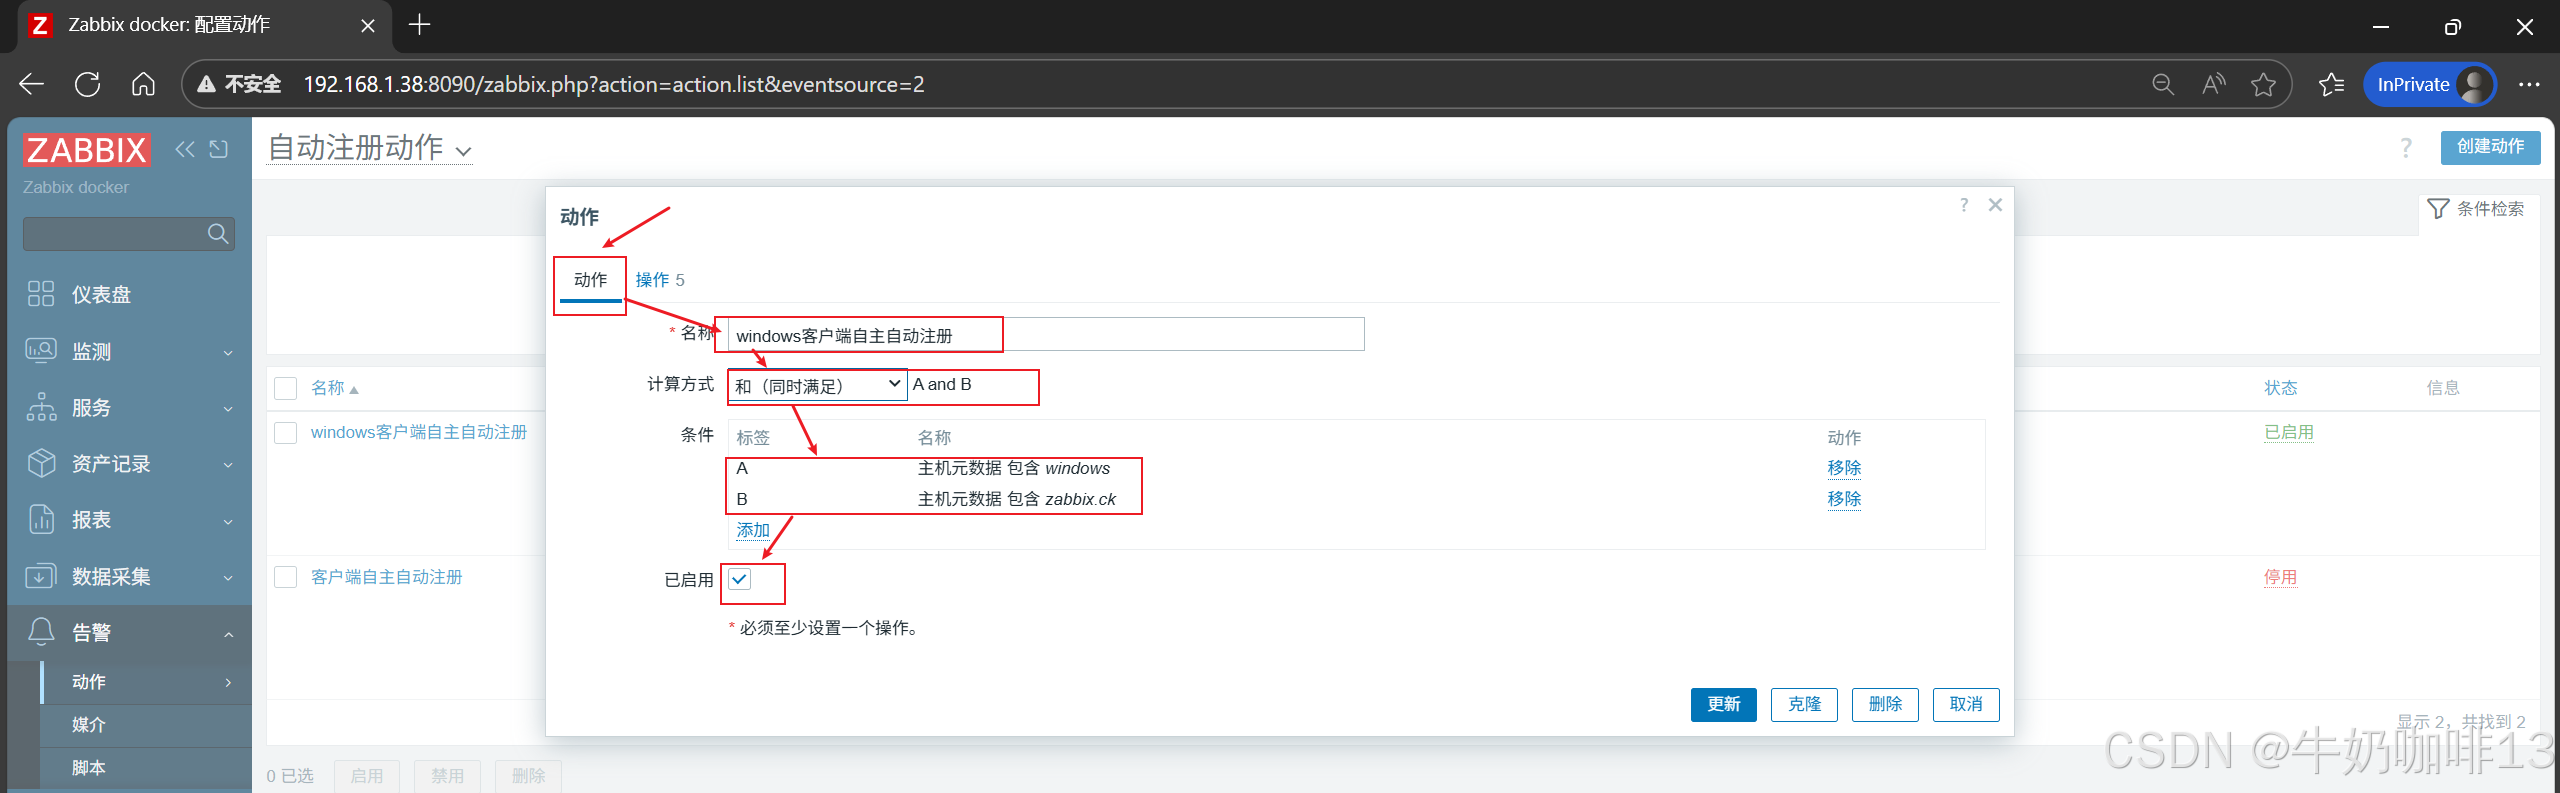Click the sidebar search magnifier icon
The height and width of the screenshot is (793, 2560).
point(218,234)
